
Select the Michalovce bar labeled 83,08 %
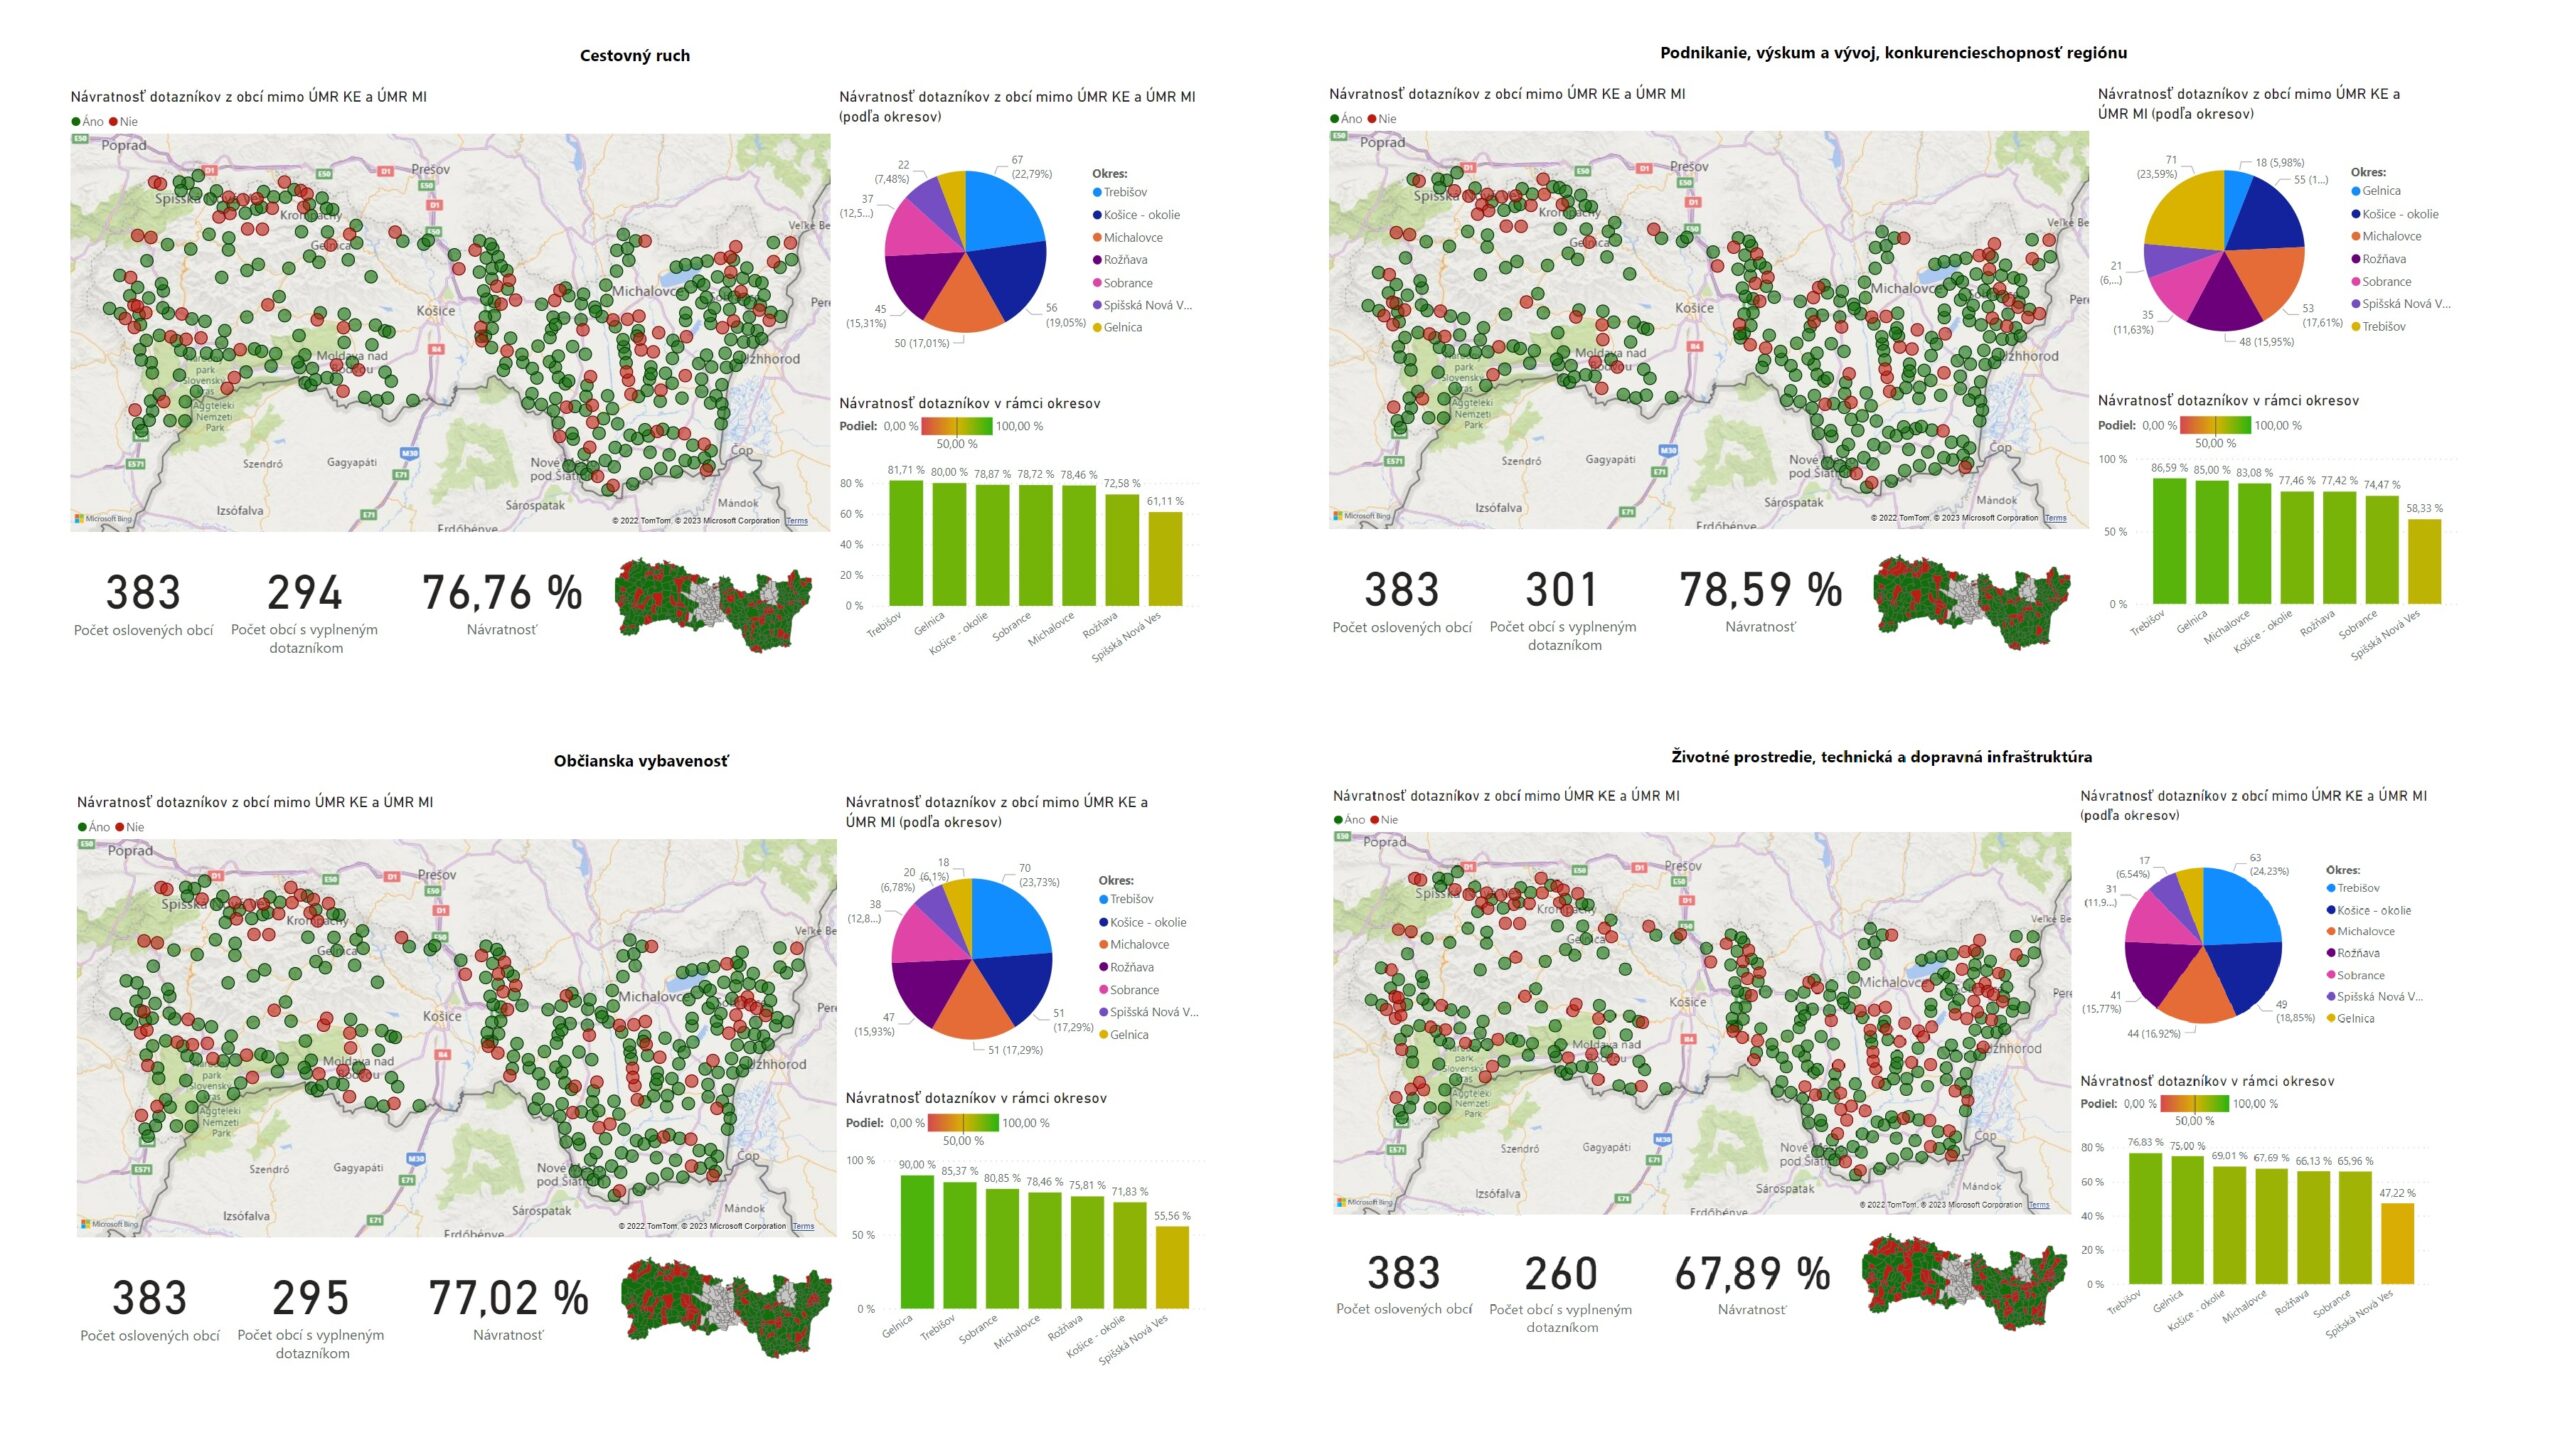click(2254, 544)
